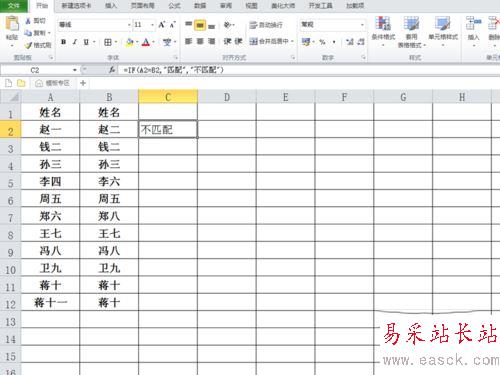
Task: Click the phonetic guide 文 icon
Action: click(167, 42)
